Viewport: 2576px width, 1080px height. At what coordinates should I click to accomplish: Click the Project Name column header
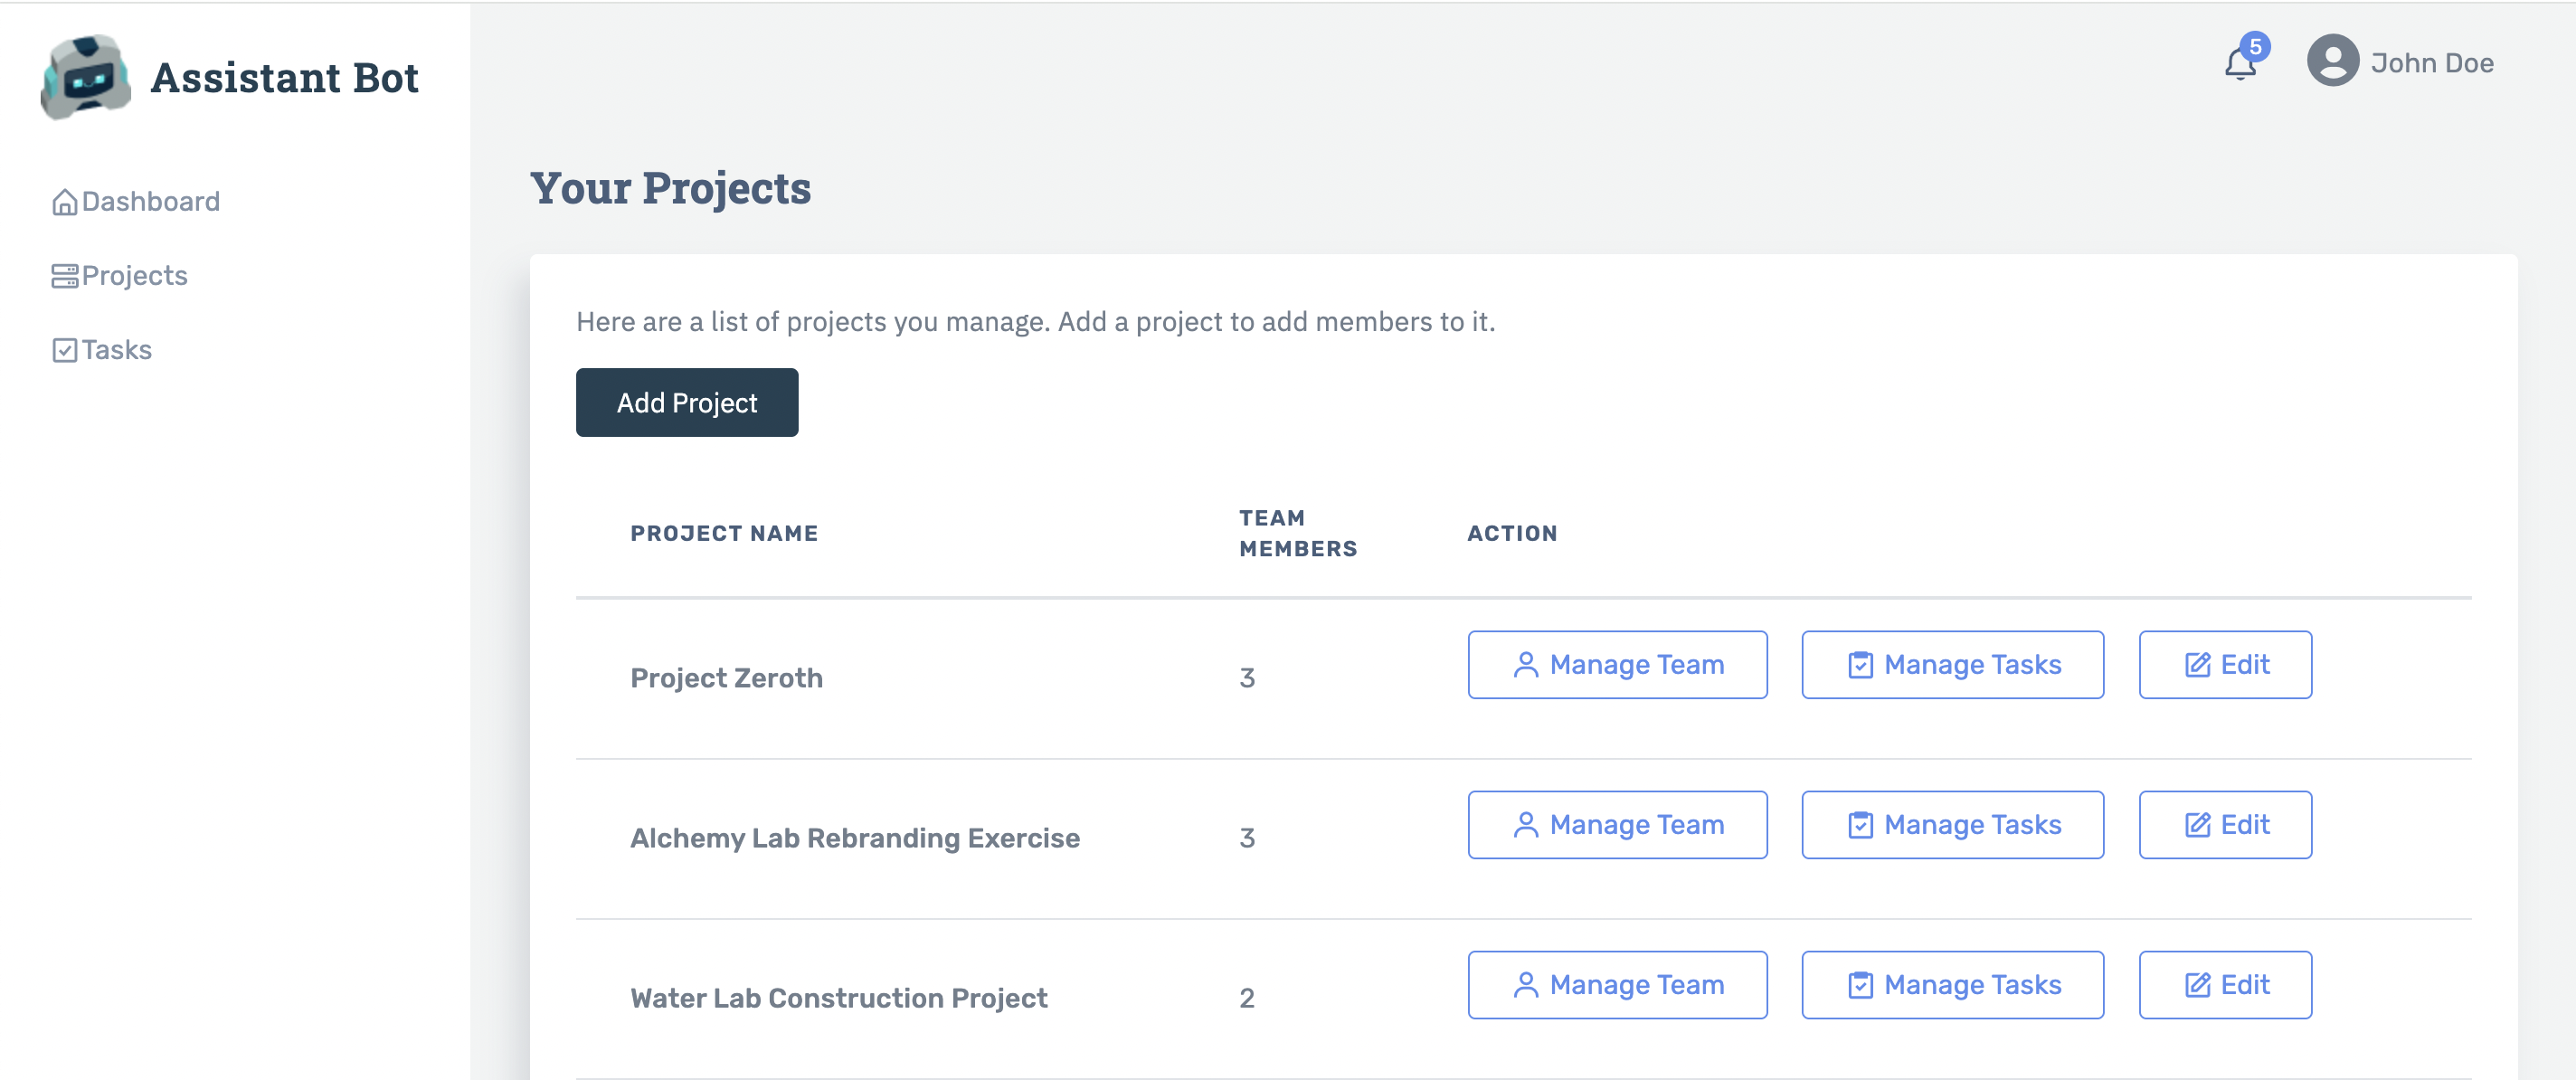[724, 534]
